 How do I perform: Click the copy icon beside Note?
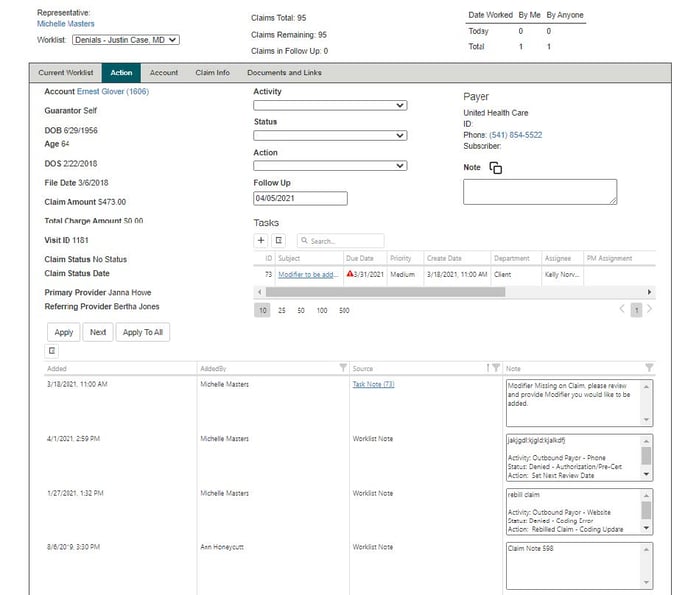click(496, 168)
